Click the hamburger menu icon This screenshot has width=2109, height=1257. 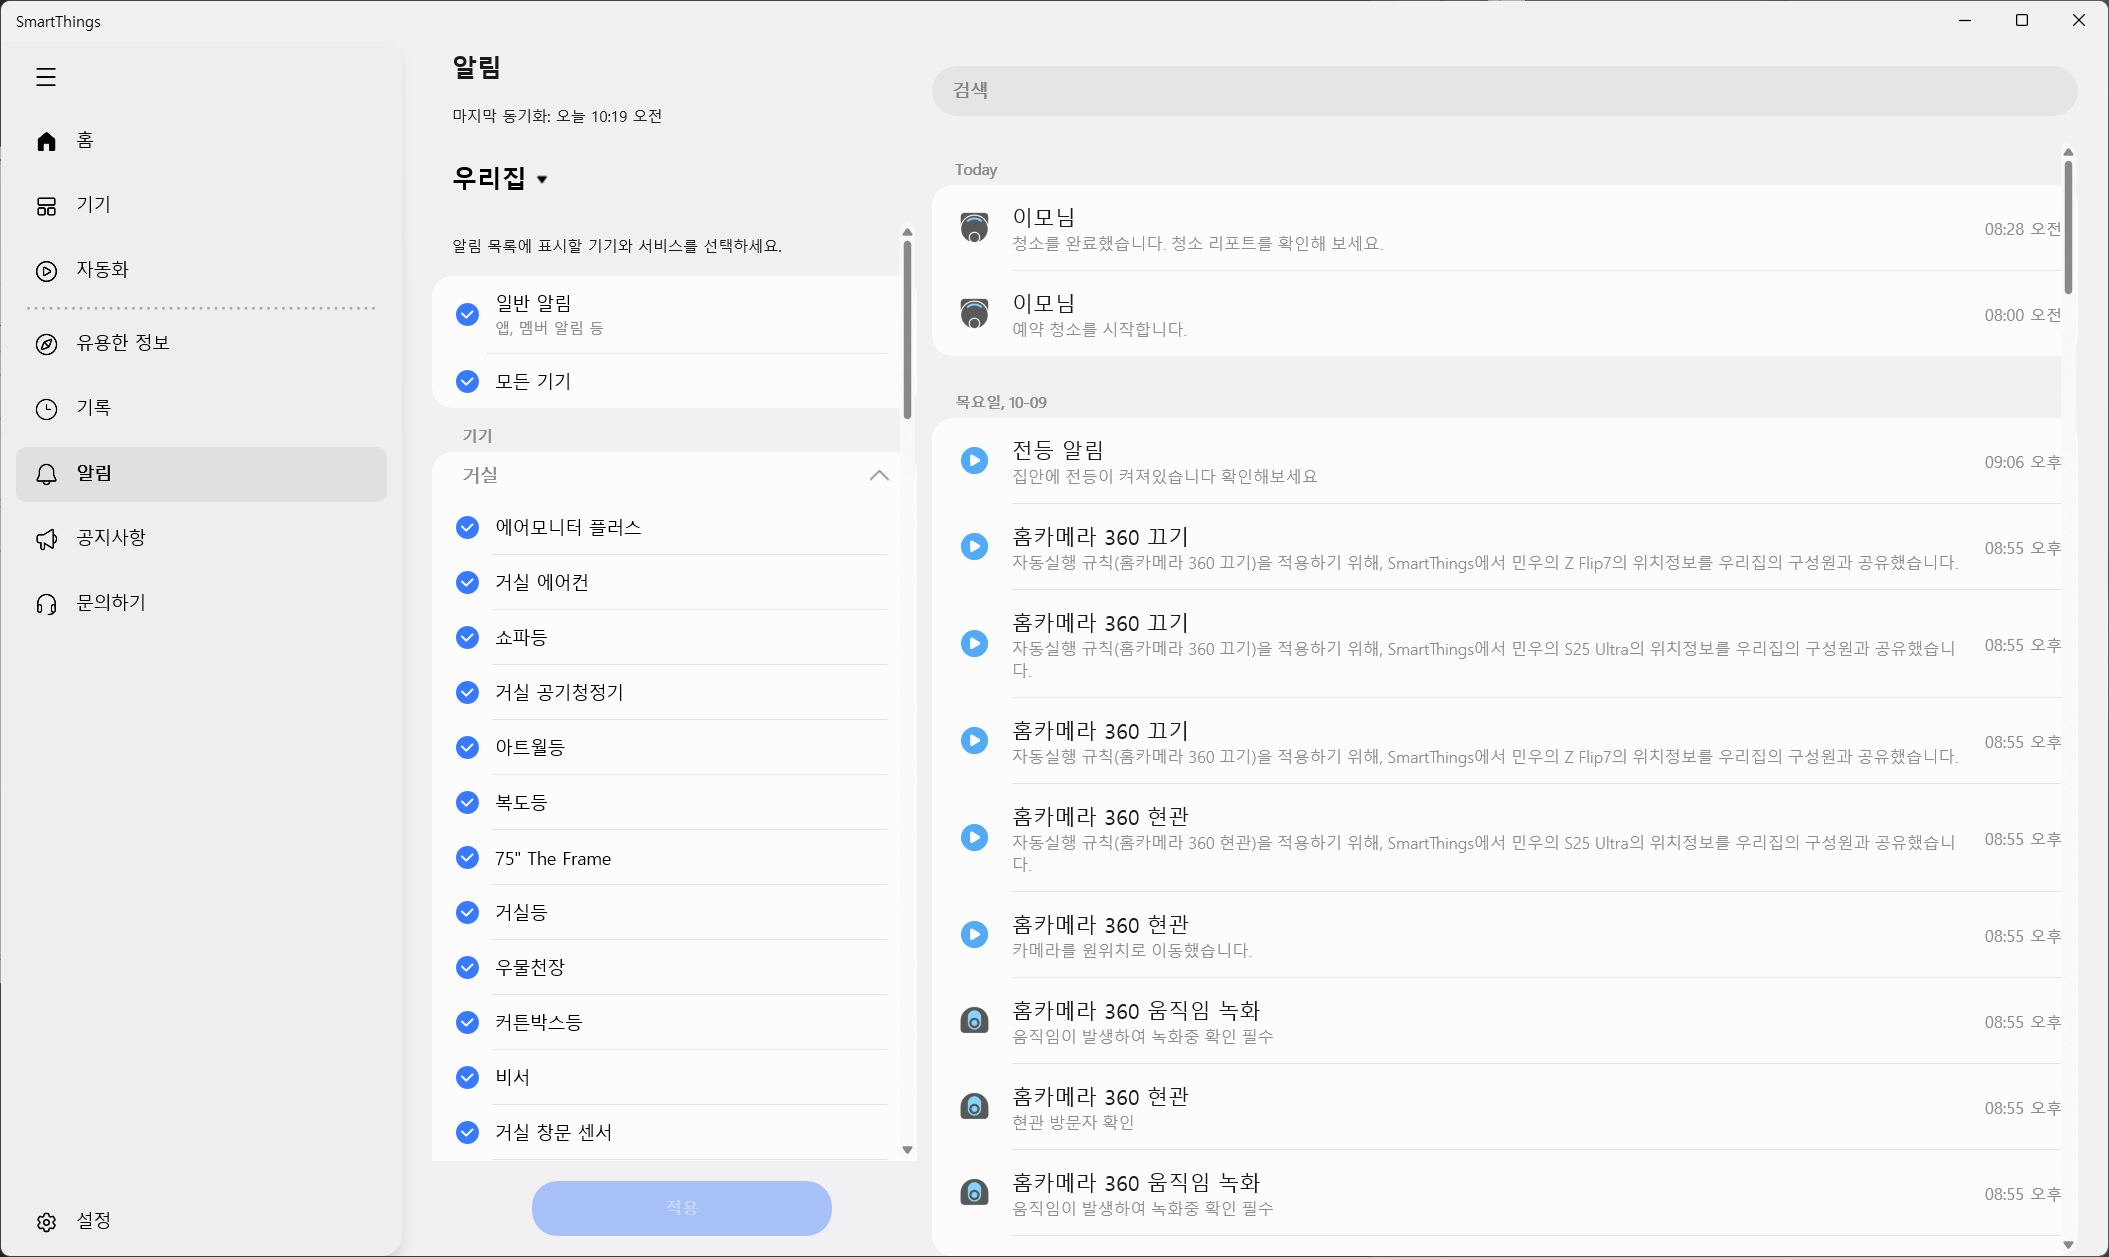[x=46, y=77]
